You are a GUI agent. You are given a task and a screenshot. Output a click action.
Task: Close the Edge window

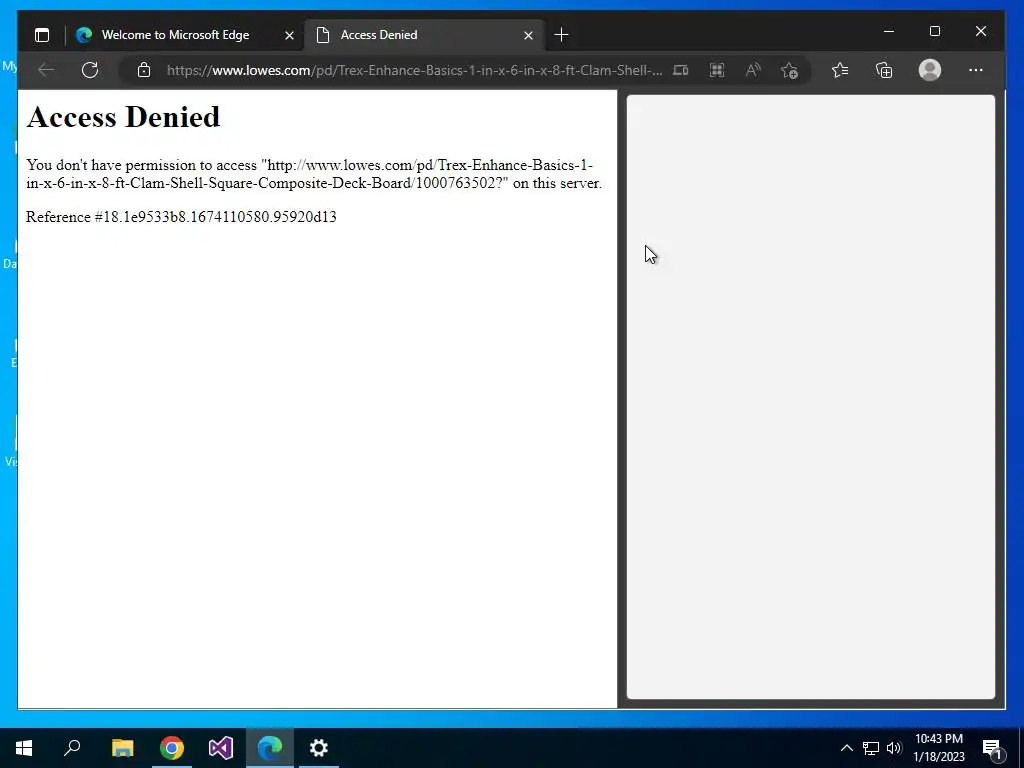pyautogui.click(x=980, y=31)
